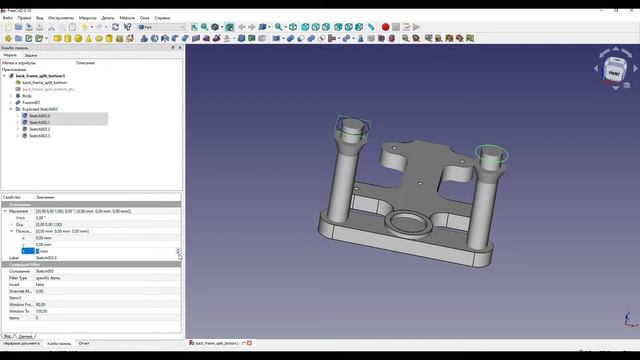This screenshot has height=360, width=640.
Task: Select the Комбо панель bottom tab
Action: click(59, 343)
